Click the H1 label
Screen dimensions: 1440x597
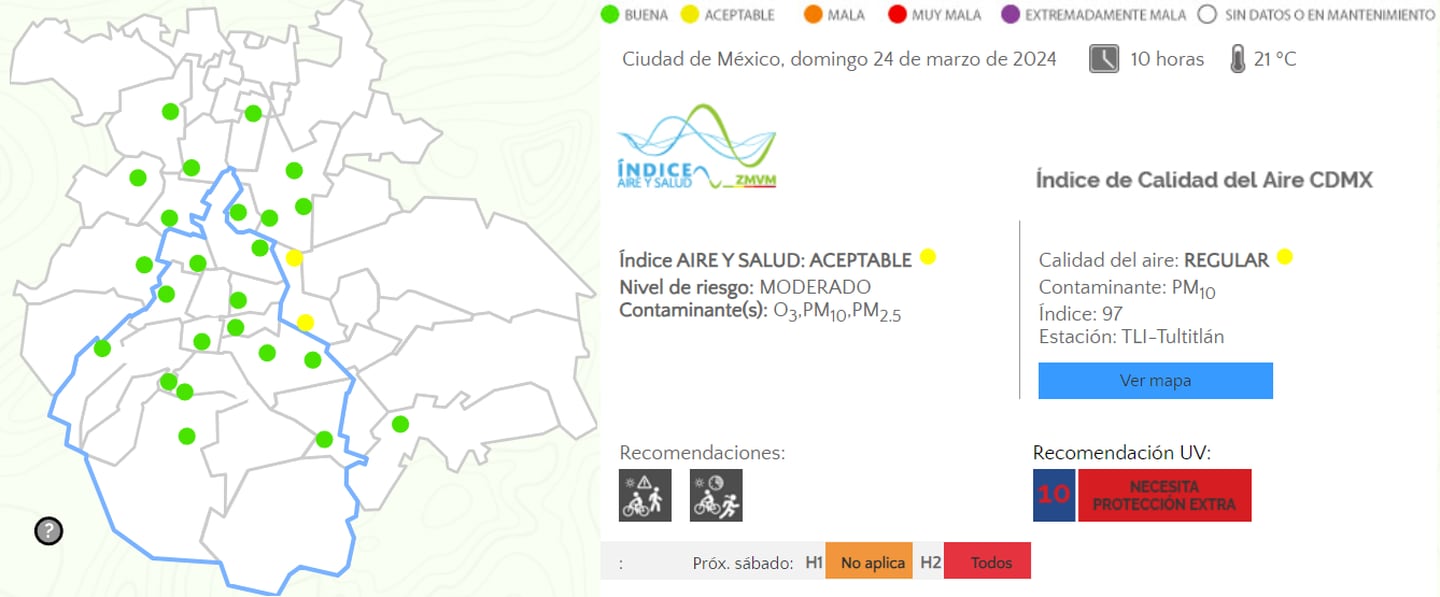pyautogui.click(x=814, y=563)
